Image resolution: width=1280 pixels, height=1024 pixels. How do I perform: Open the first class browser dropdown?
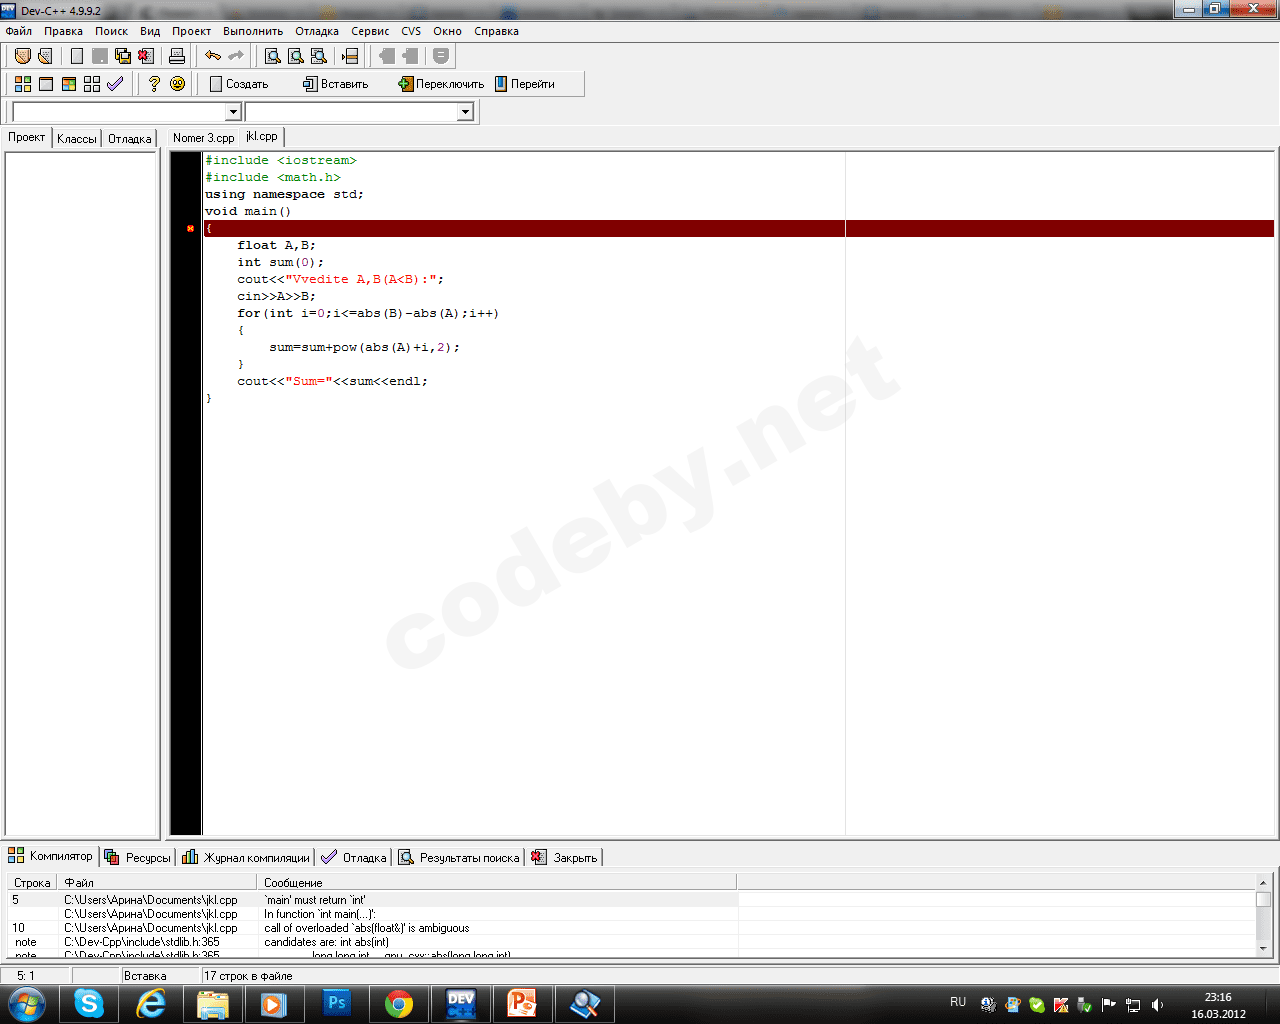pyautogui.click(x=233, y=112)
